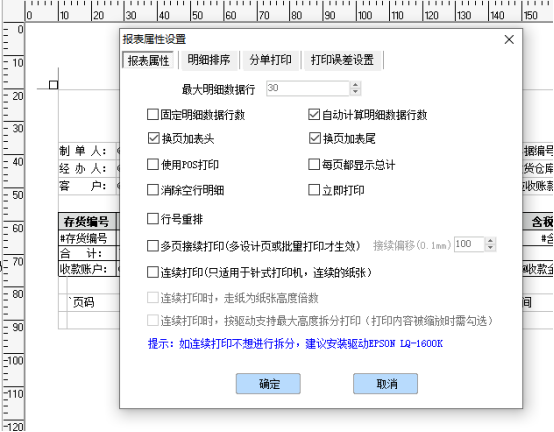This screenshot has height=432, width=554.
Task: Select the 打印误差设置 tab
Action: click(x=342, y=60)
